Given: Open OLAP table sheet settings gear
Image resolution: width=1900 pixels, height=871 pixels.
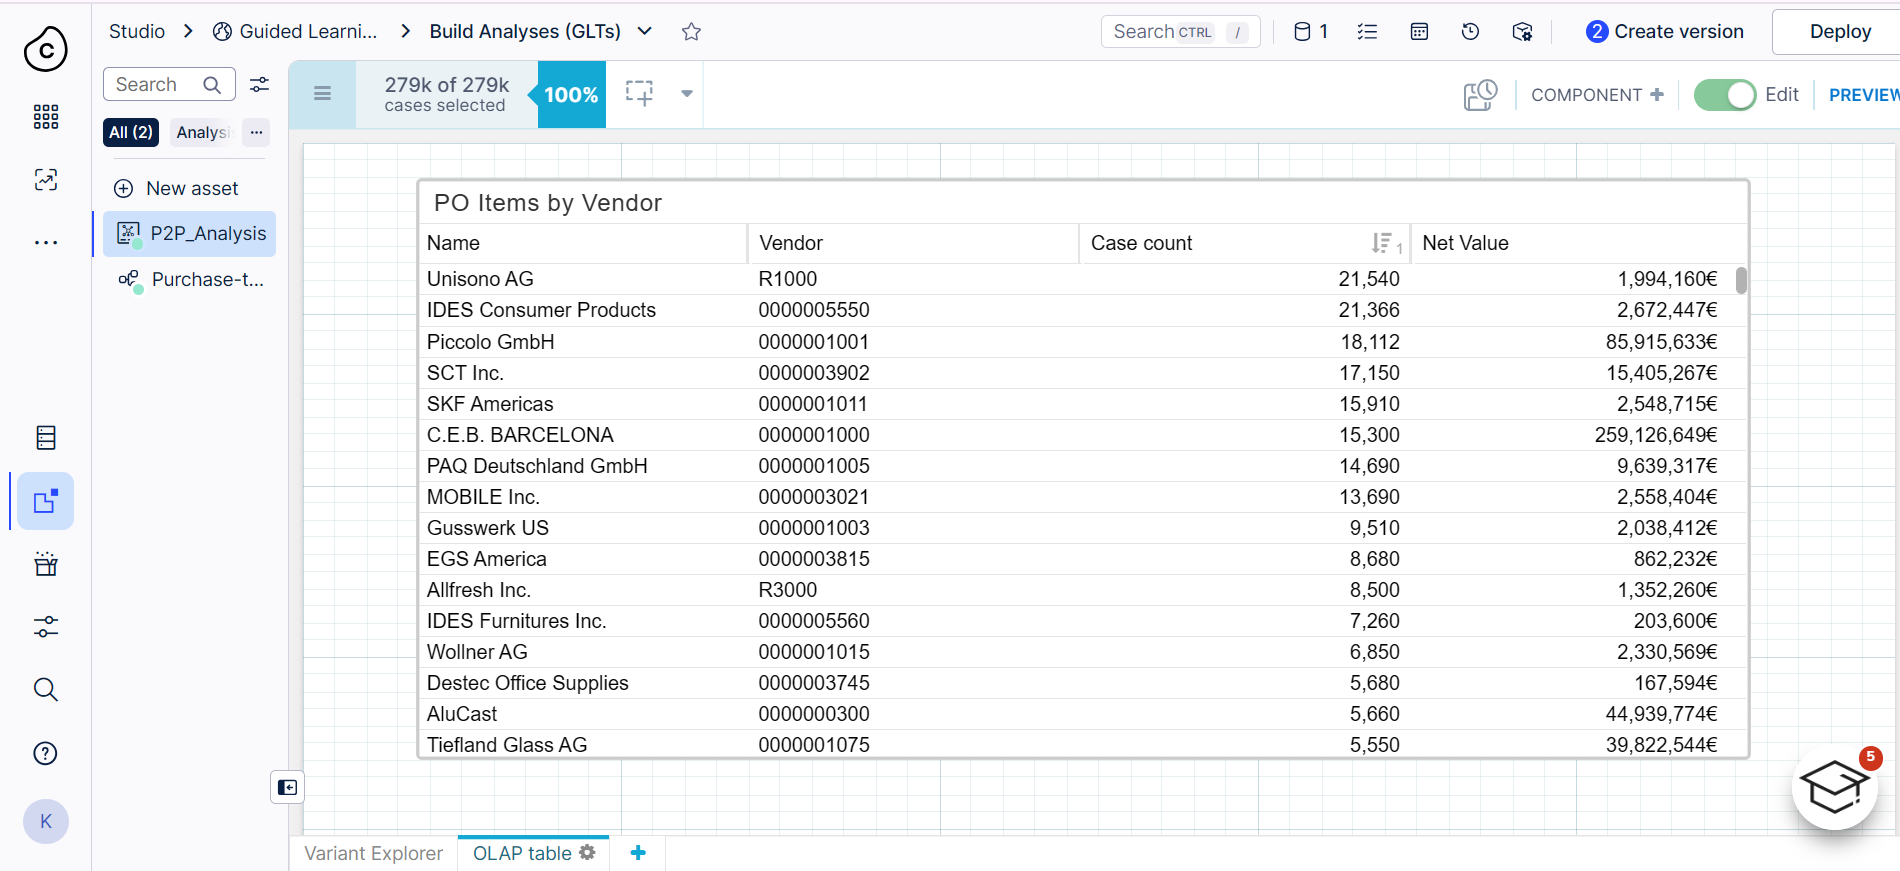Looking at the screenshot, I should click(x=588, y=852).
